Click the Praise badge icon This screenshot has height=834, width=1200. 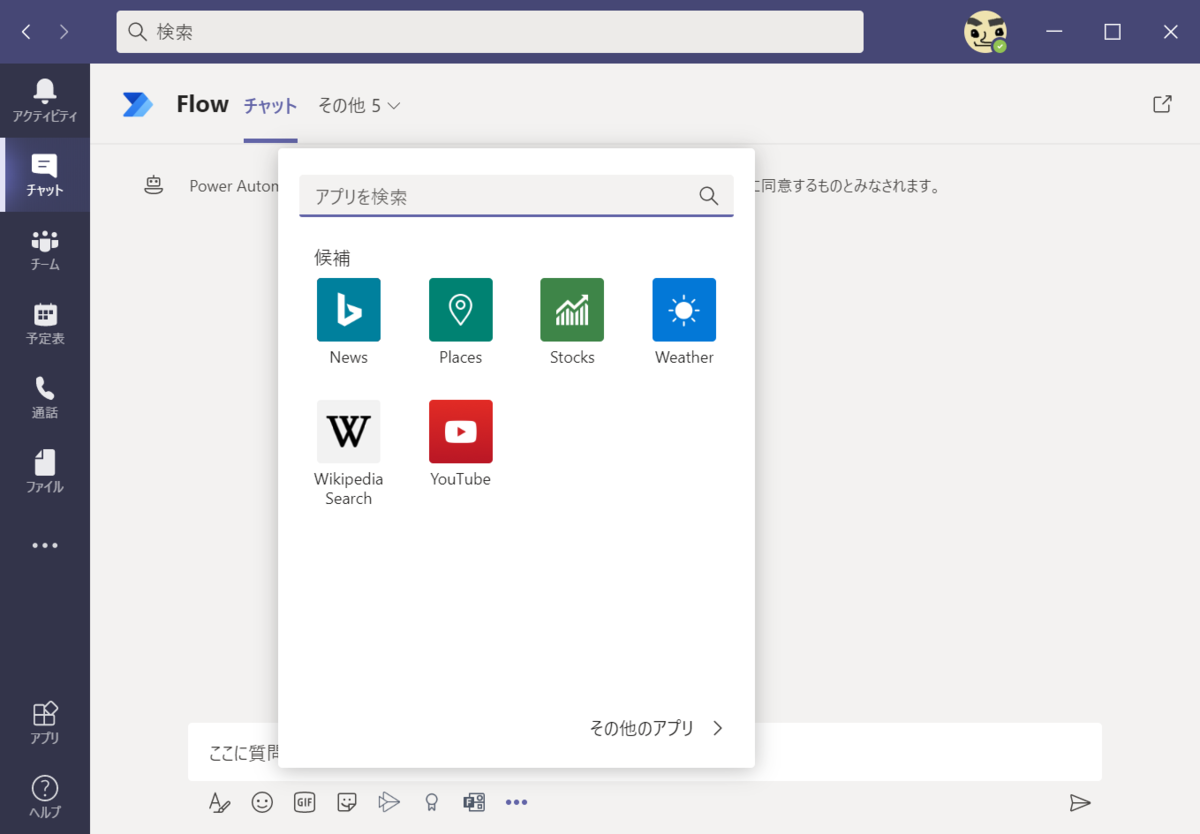432,802
